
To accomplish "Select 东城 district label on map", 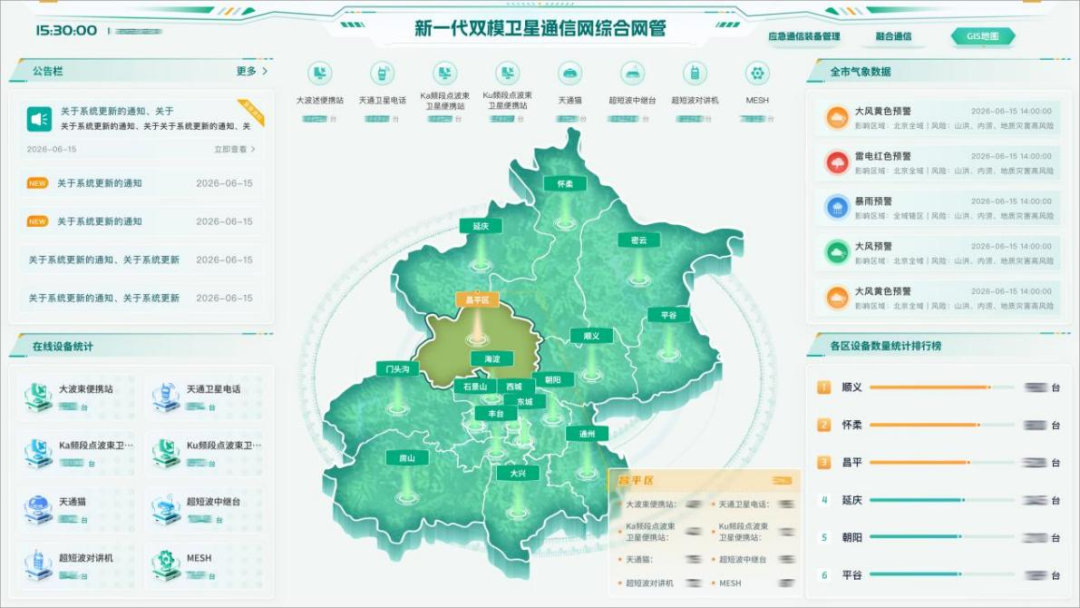I will coord(525,401).
